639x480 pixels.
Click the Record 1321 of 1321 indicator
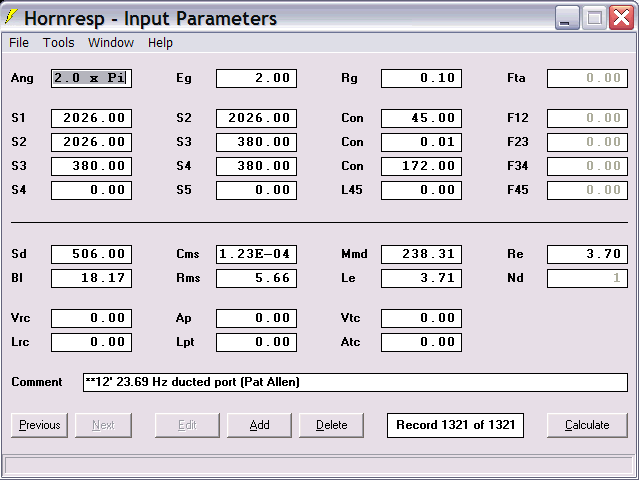coord(455,425)
